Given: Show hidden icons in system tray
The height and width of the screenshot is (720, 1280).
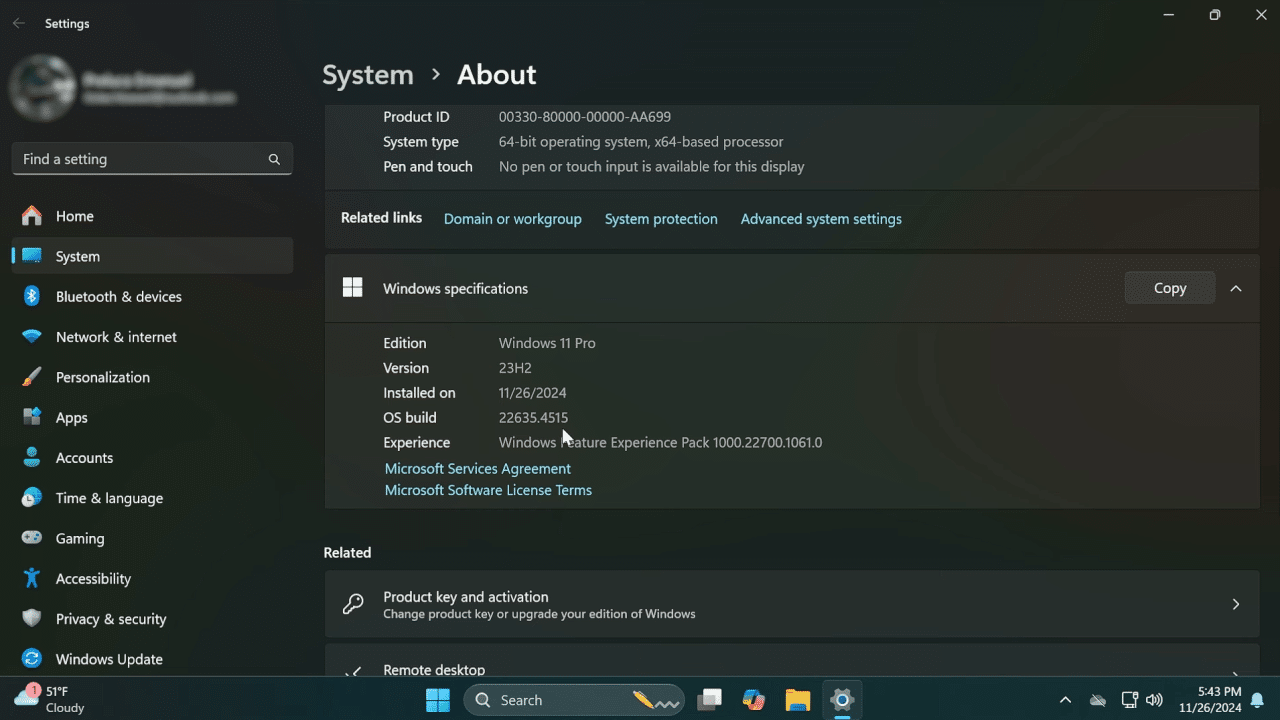Looking at the screenshot, I should click(1065, 700).
